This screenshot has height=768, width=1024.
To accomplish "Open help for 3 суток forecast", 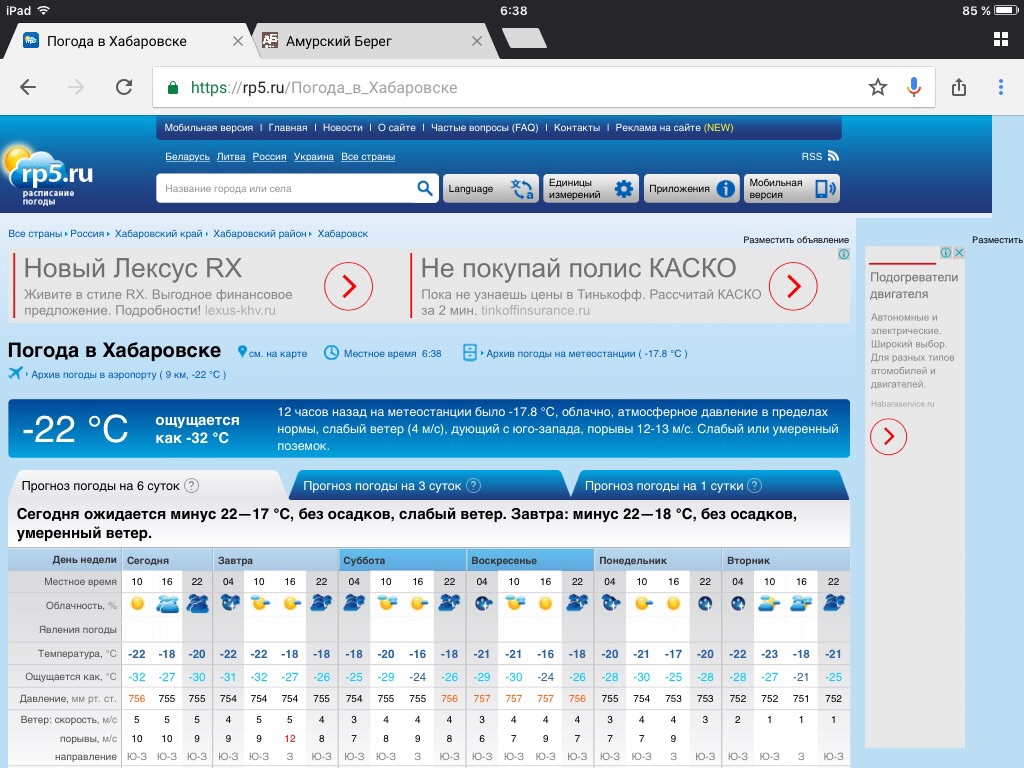I will [x=474, y=486].
